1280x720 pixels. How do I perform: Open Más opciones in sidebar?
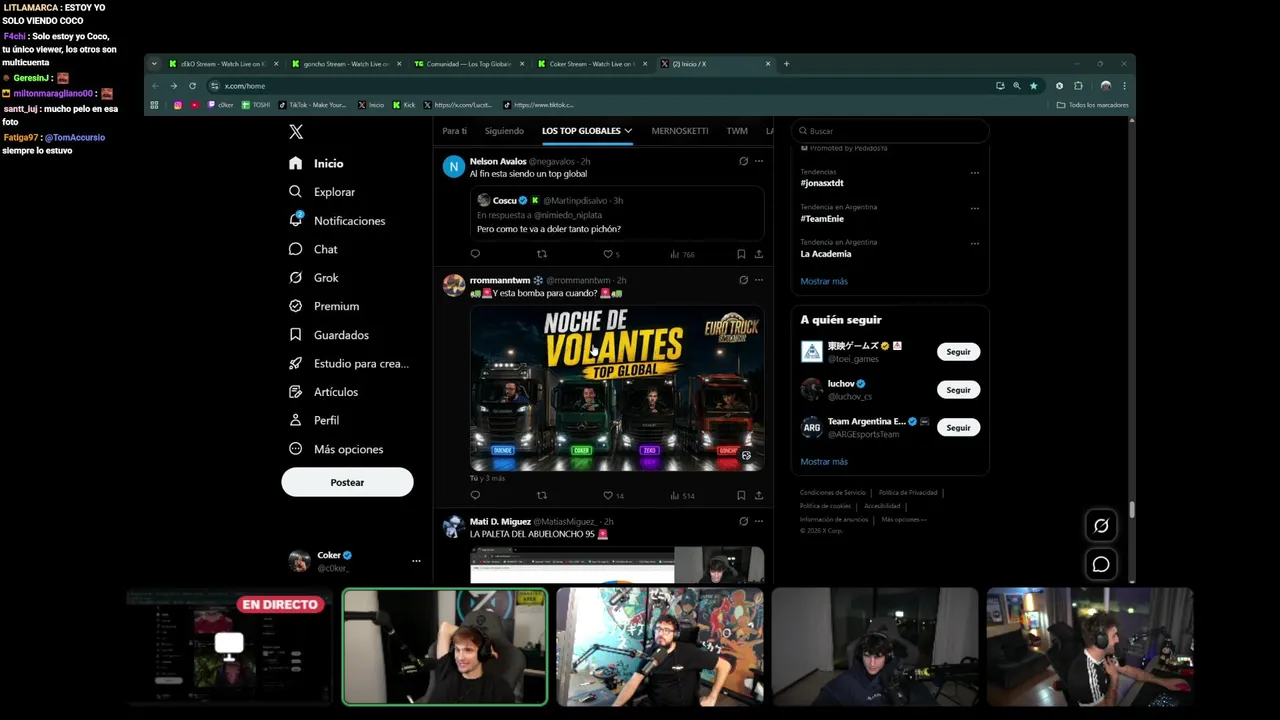pos(336,449)
